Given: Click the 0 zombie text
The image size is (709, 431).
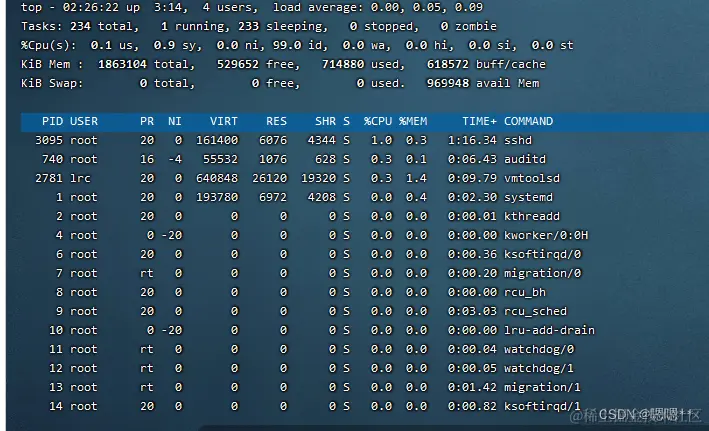Looking at the screenshot, I should click(x=468, y=26).
